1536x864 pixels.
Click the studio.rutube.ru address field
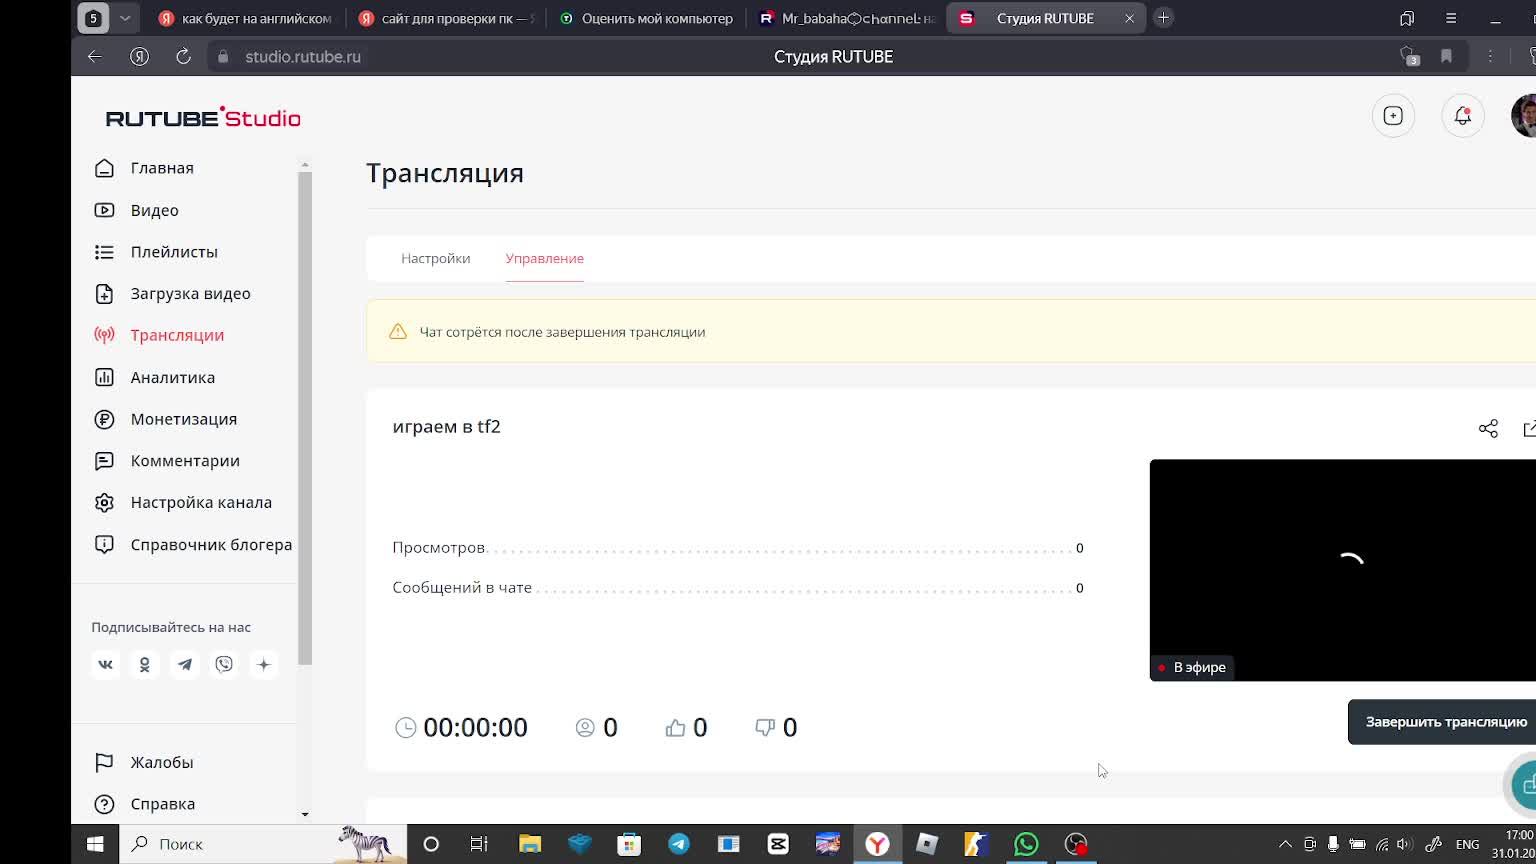point(303,57)
